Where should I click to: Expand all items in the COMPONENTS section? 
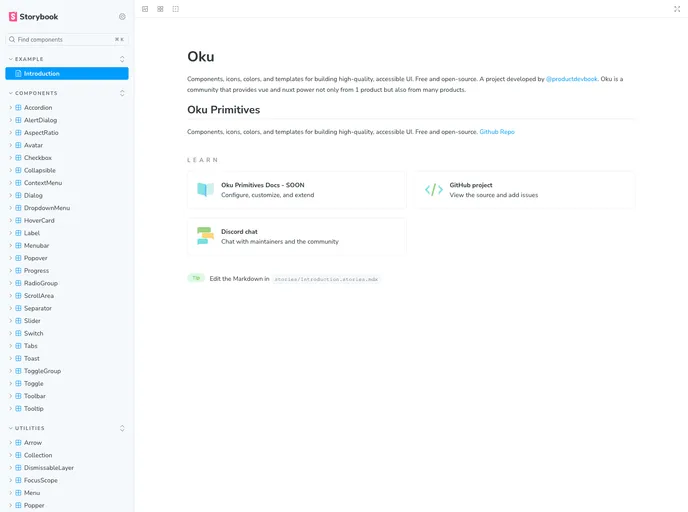point(122,93)
